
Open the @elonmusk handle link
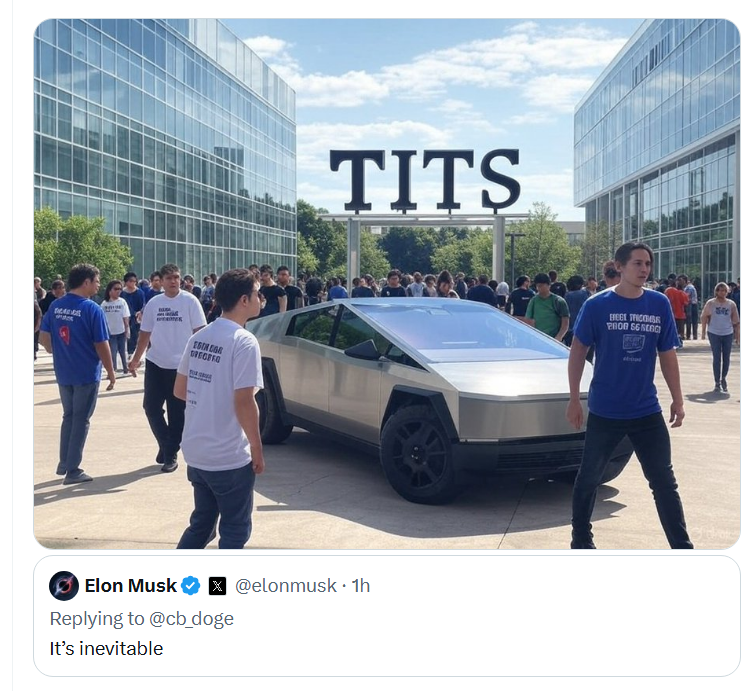coord(286,586)
